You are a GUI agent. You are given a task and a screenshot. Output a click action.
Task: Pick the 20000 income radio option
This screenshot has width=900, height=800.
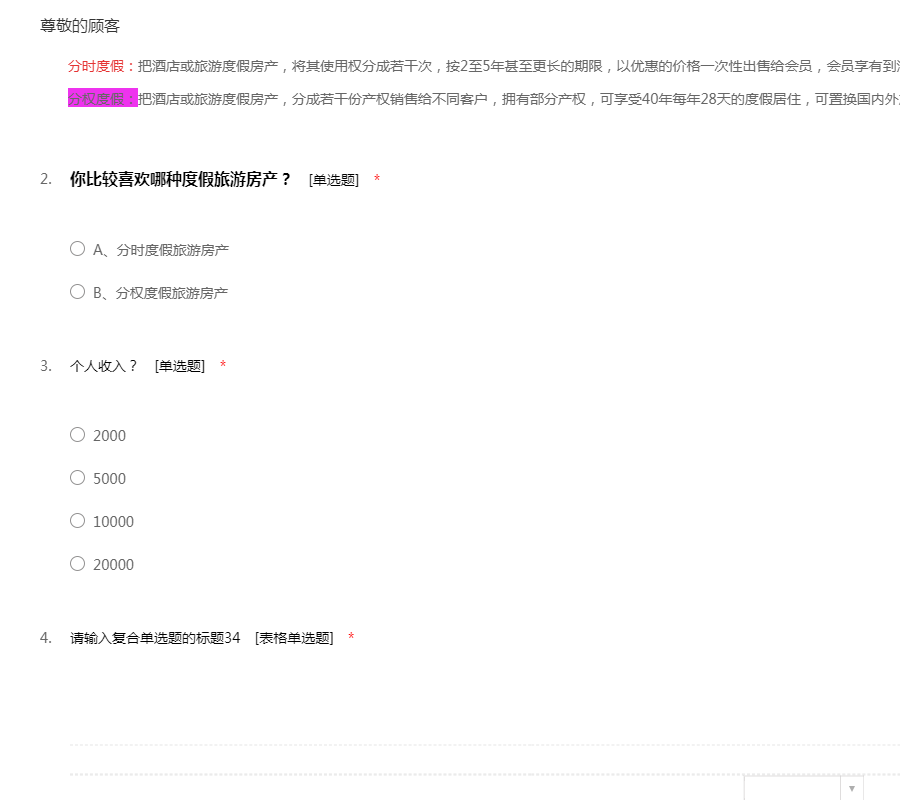click(77, 563)
